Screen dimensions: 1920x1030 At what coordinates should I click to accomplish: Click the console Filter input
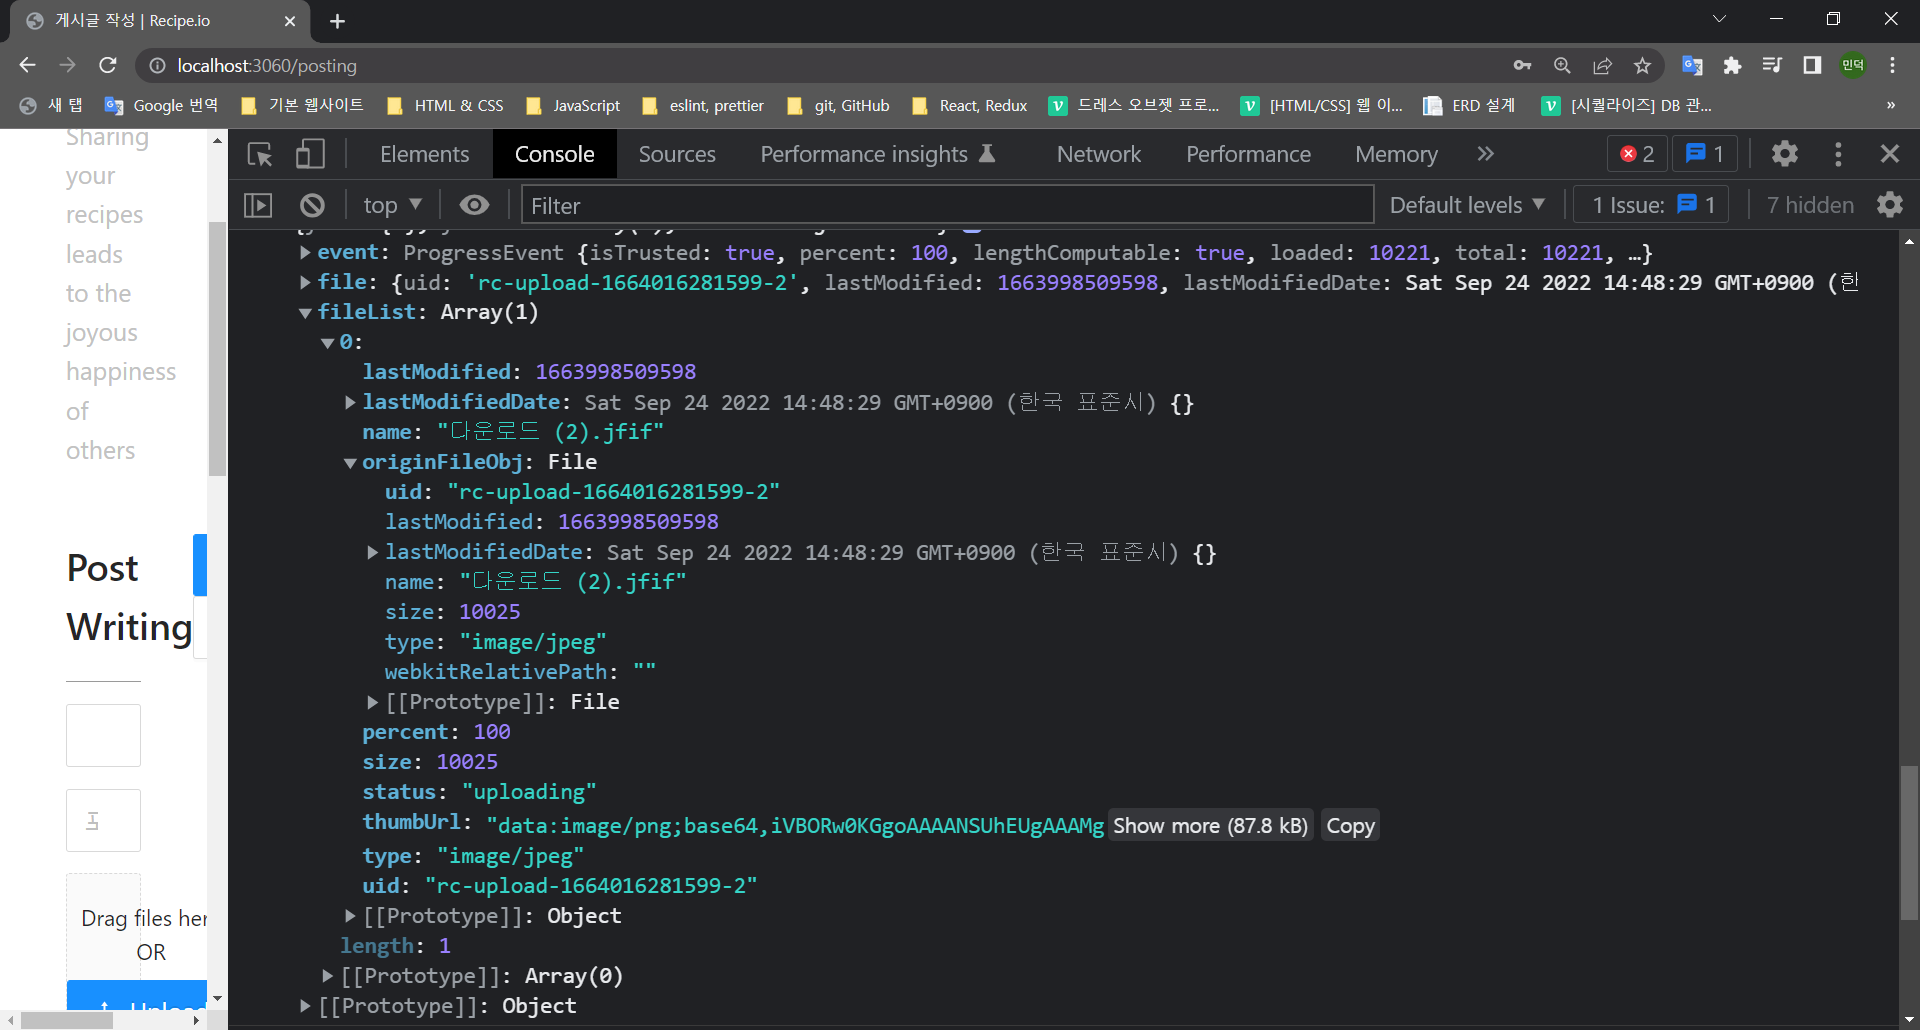coord(947,205)
